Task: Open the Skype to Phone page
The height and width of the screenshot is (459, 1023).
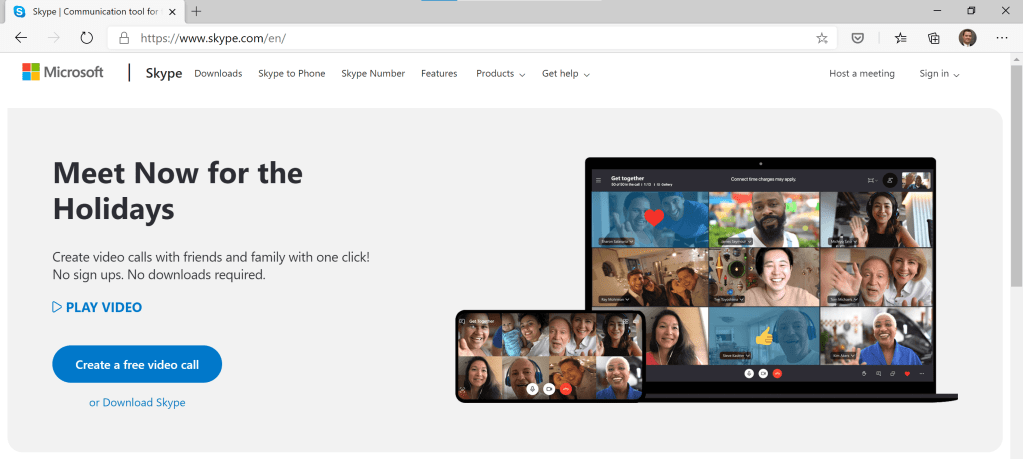Action: coord(291,74)
